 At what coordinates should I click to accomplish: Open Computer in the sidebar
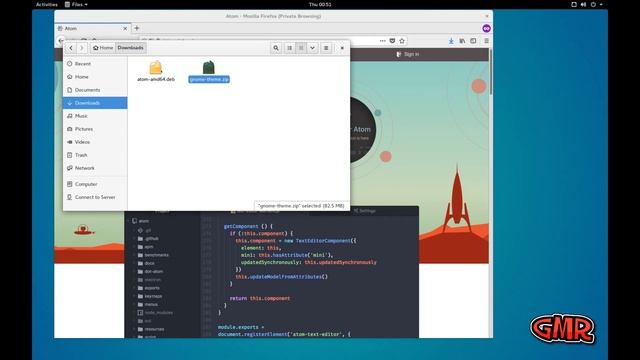[x=95, y=184]
